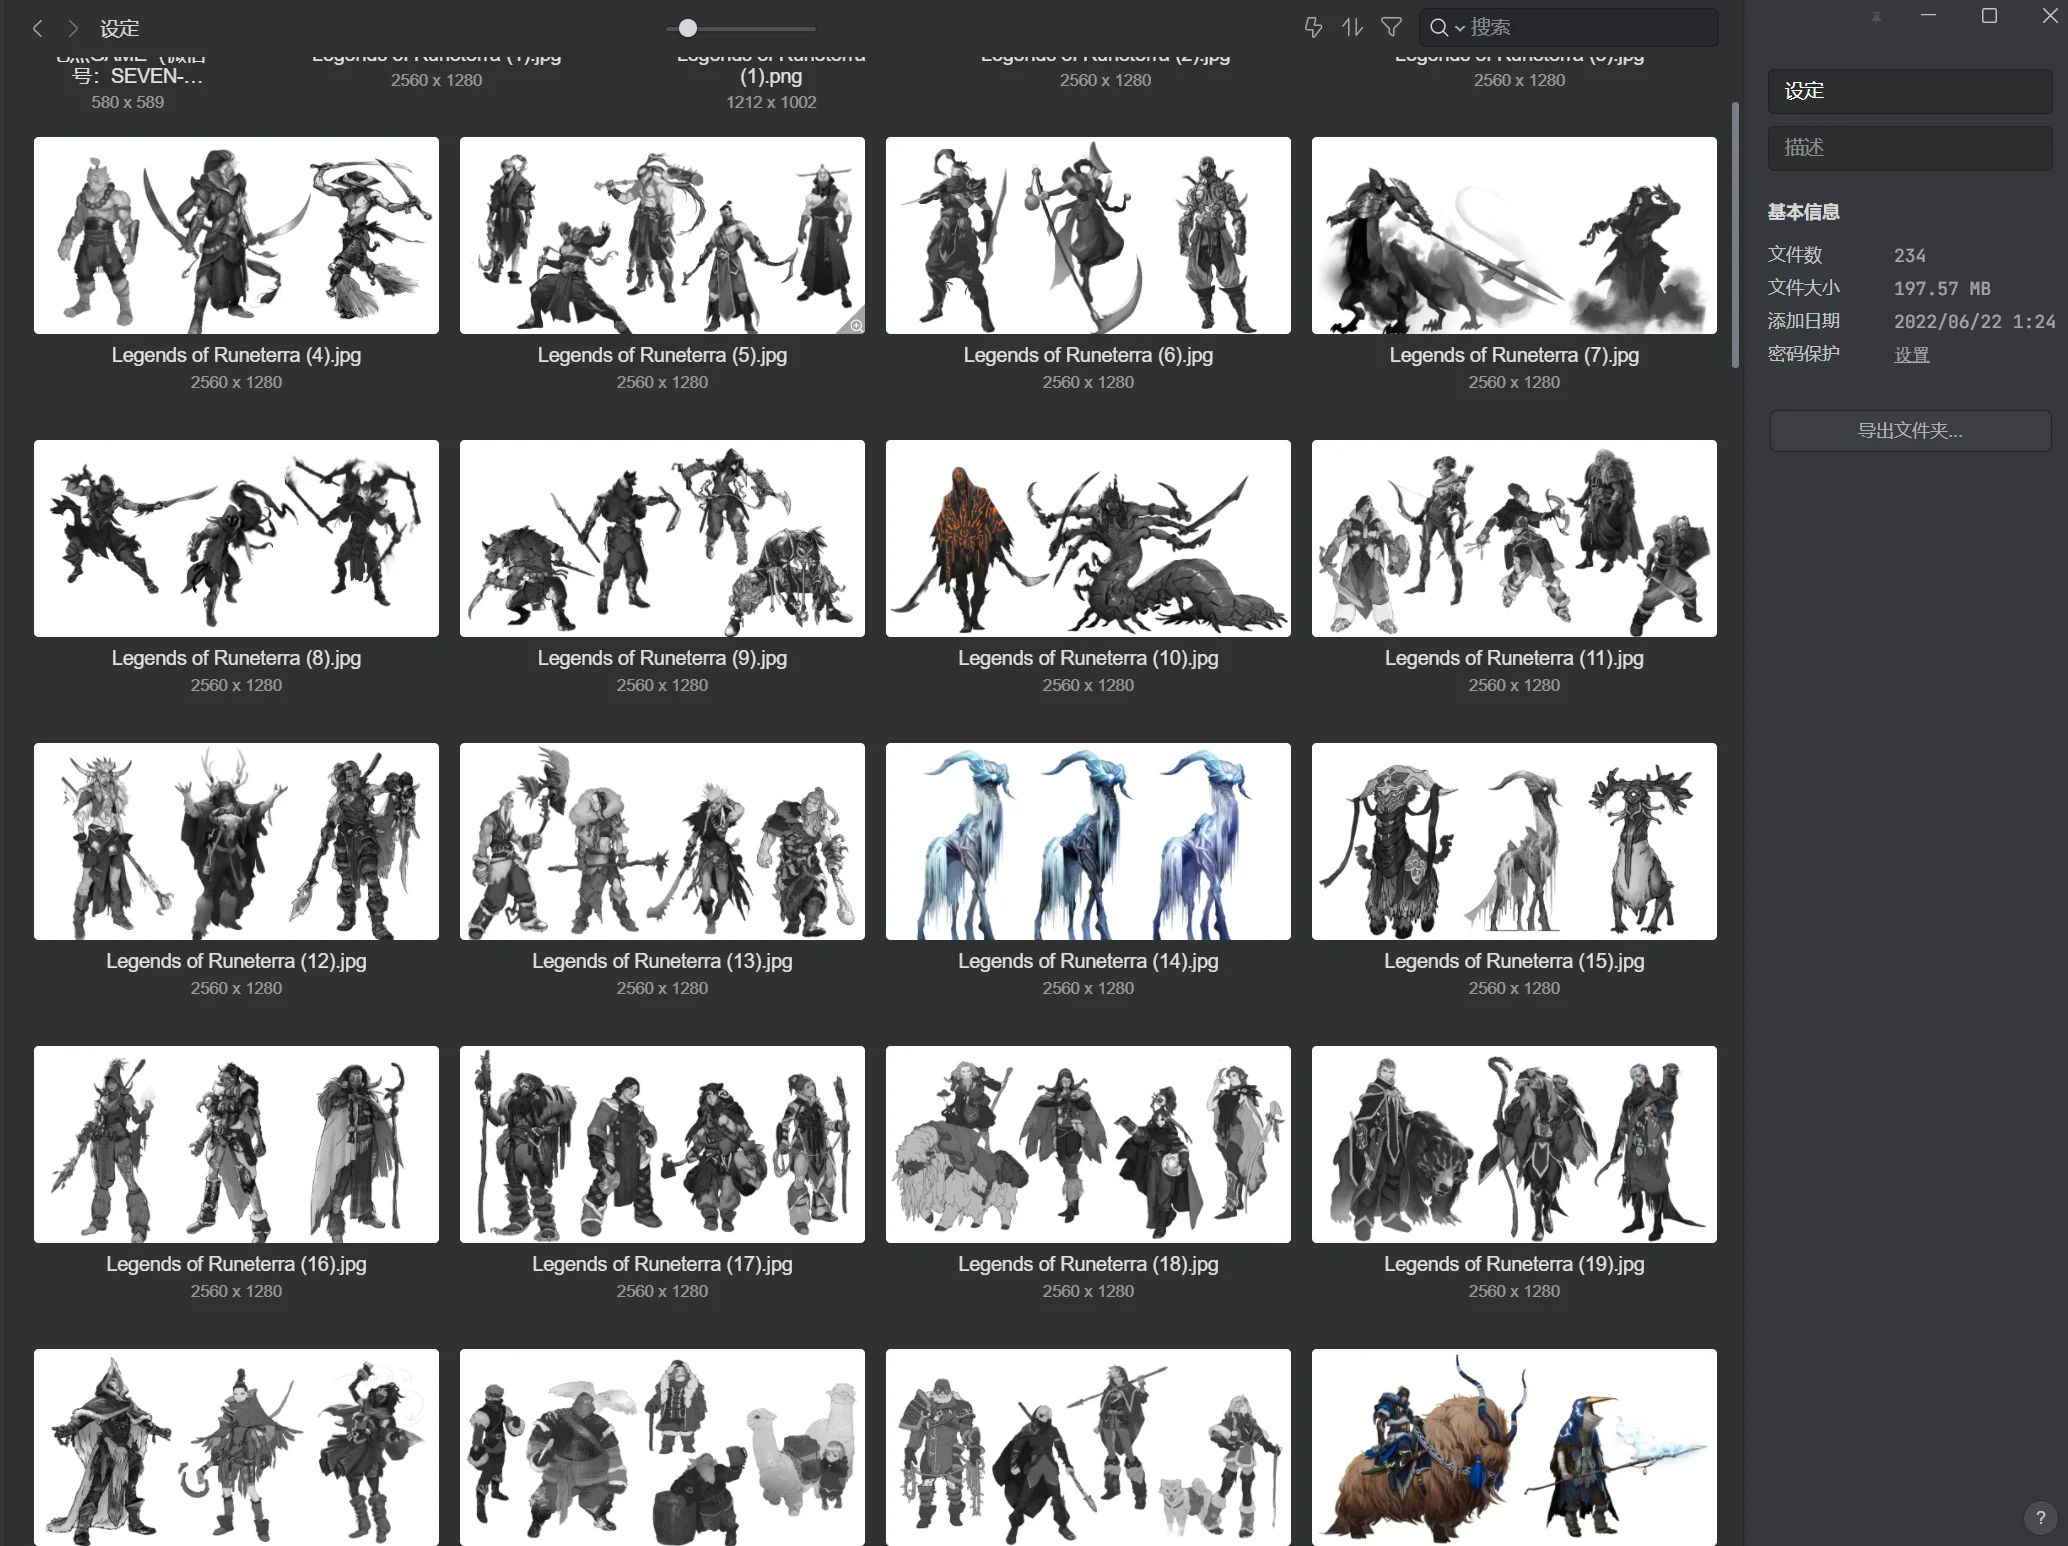Select the blue creature Runeterra (14) thumbnail

(1088, 842)
